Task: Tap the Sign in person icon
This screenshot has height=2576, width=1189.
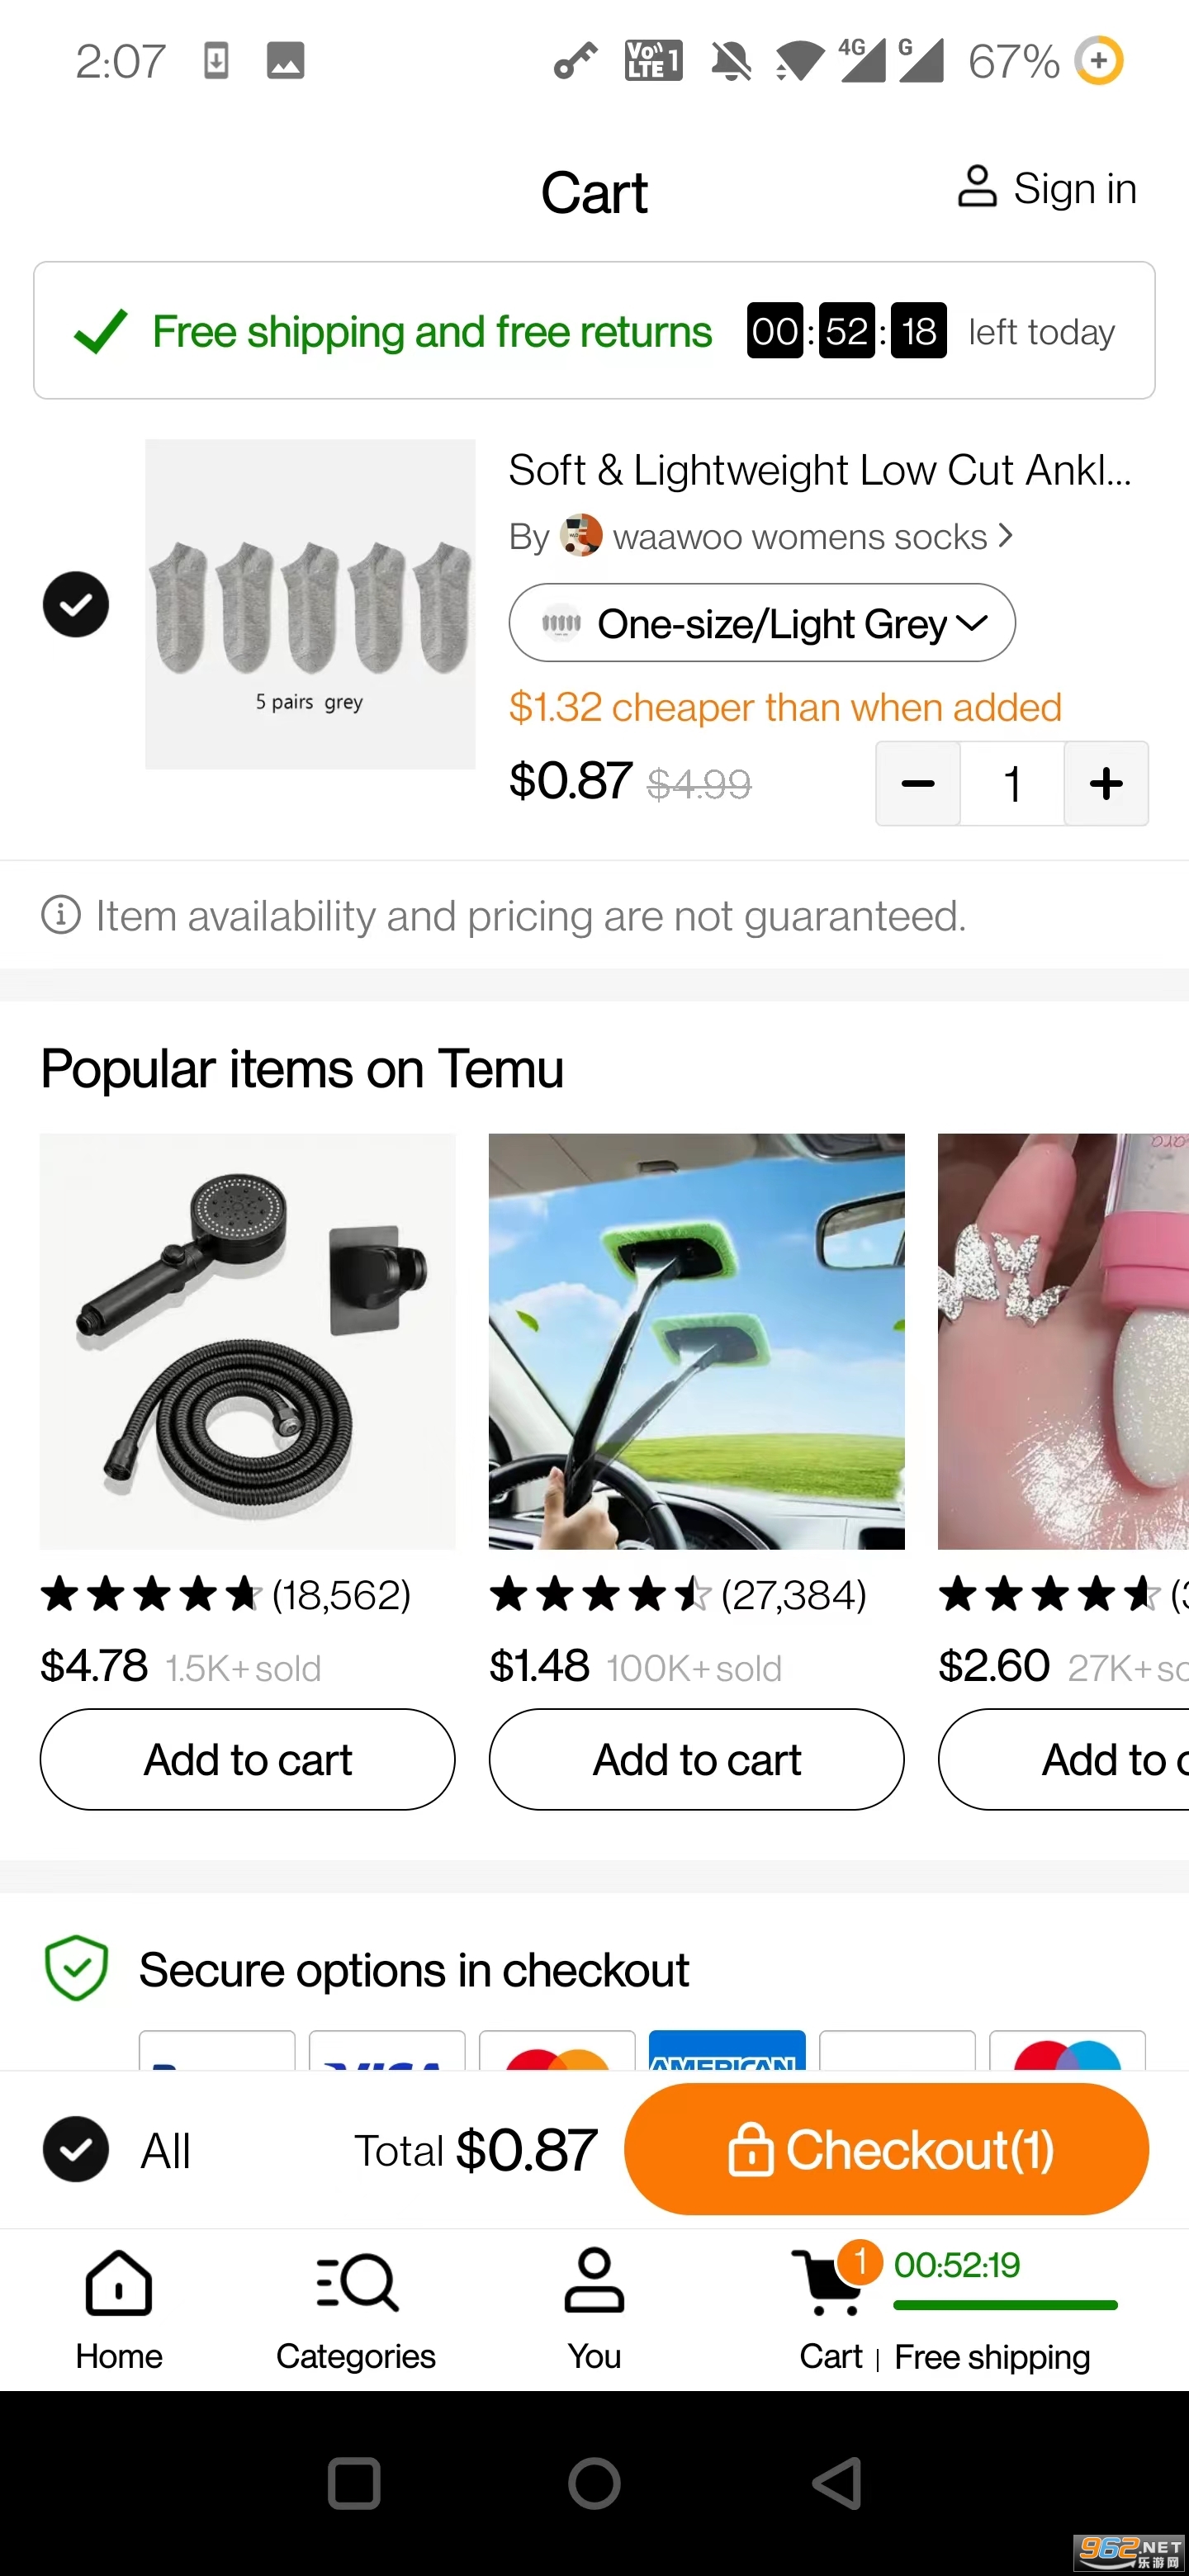Action: [x=976, y=187]
